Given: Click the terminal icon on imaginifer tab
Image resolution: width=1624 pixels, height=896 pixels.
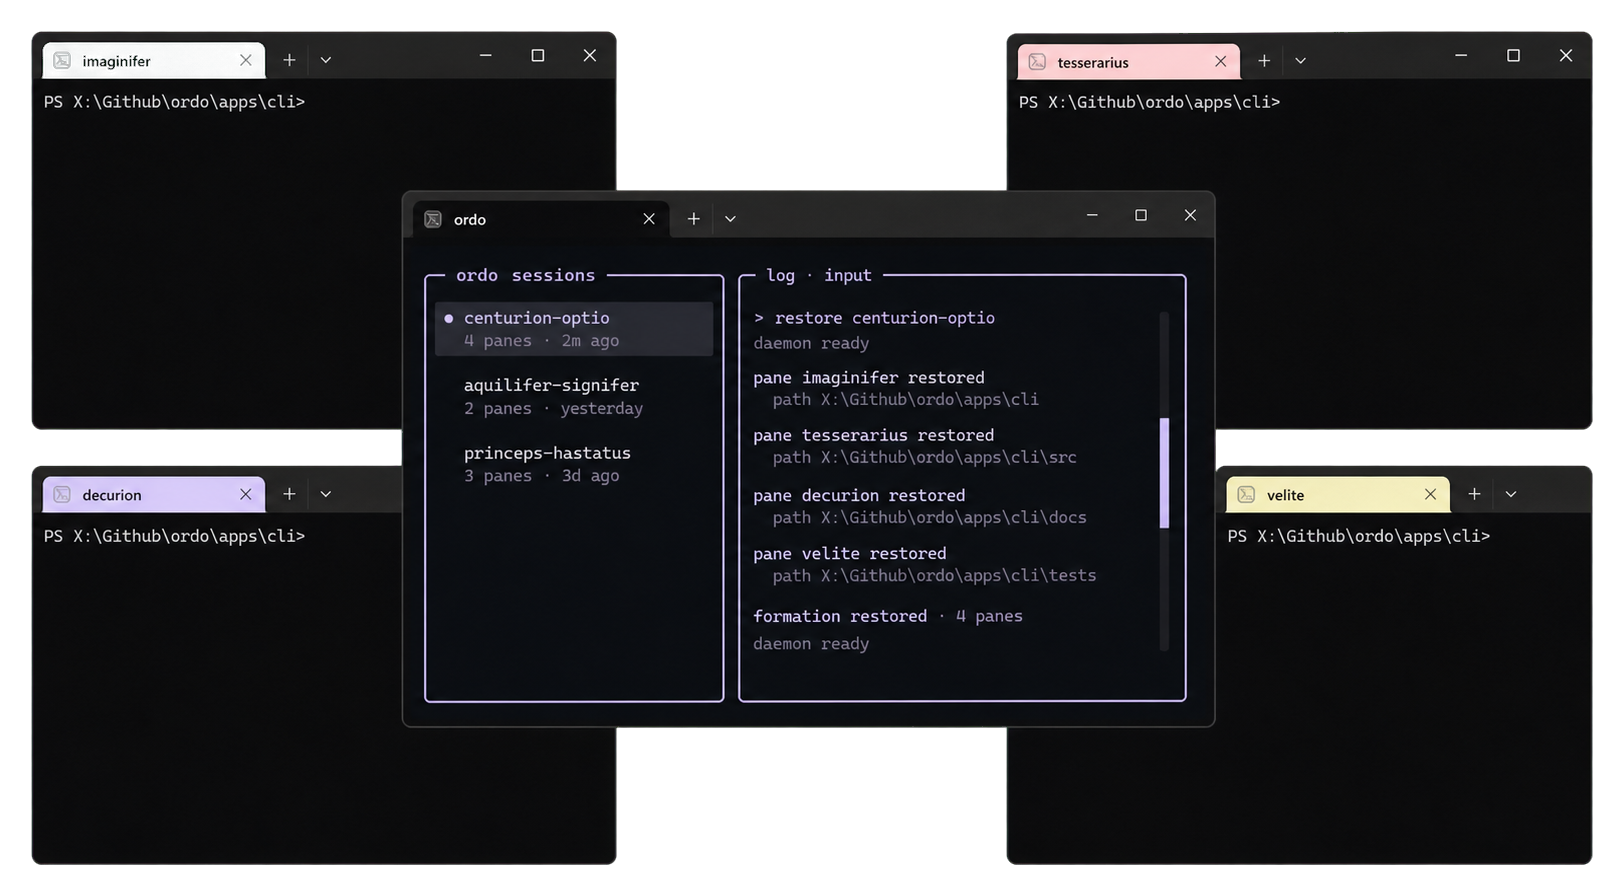Looking at the screenshot, I should 62,61.
